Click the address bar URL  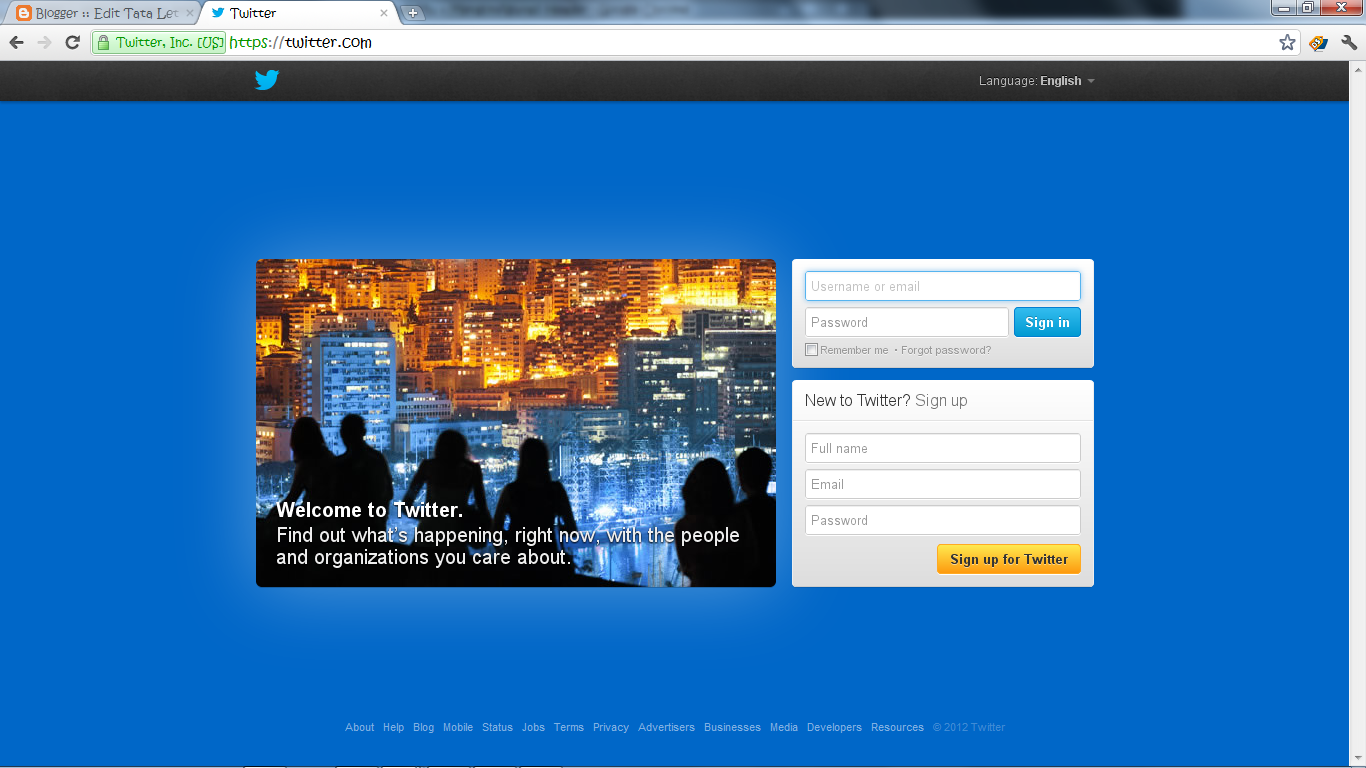coord(300,42)
